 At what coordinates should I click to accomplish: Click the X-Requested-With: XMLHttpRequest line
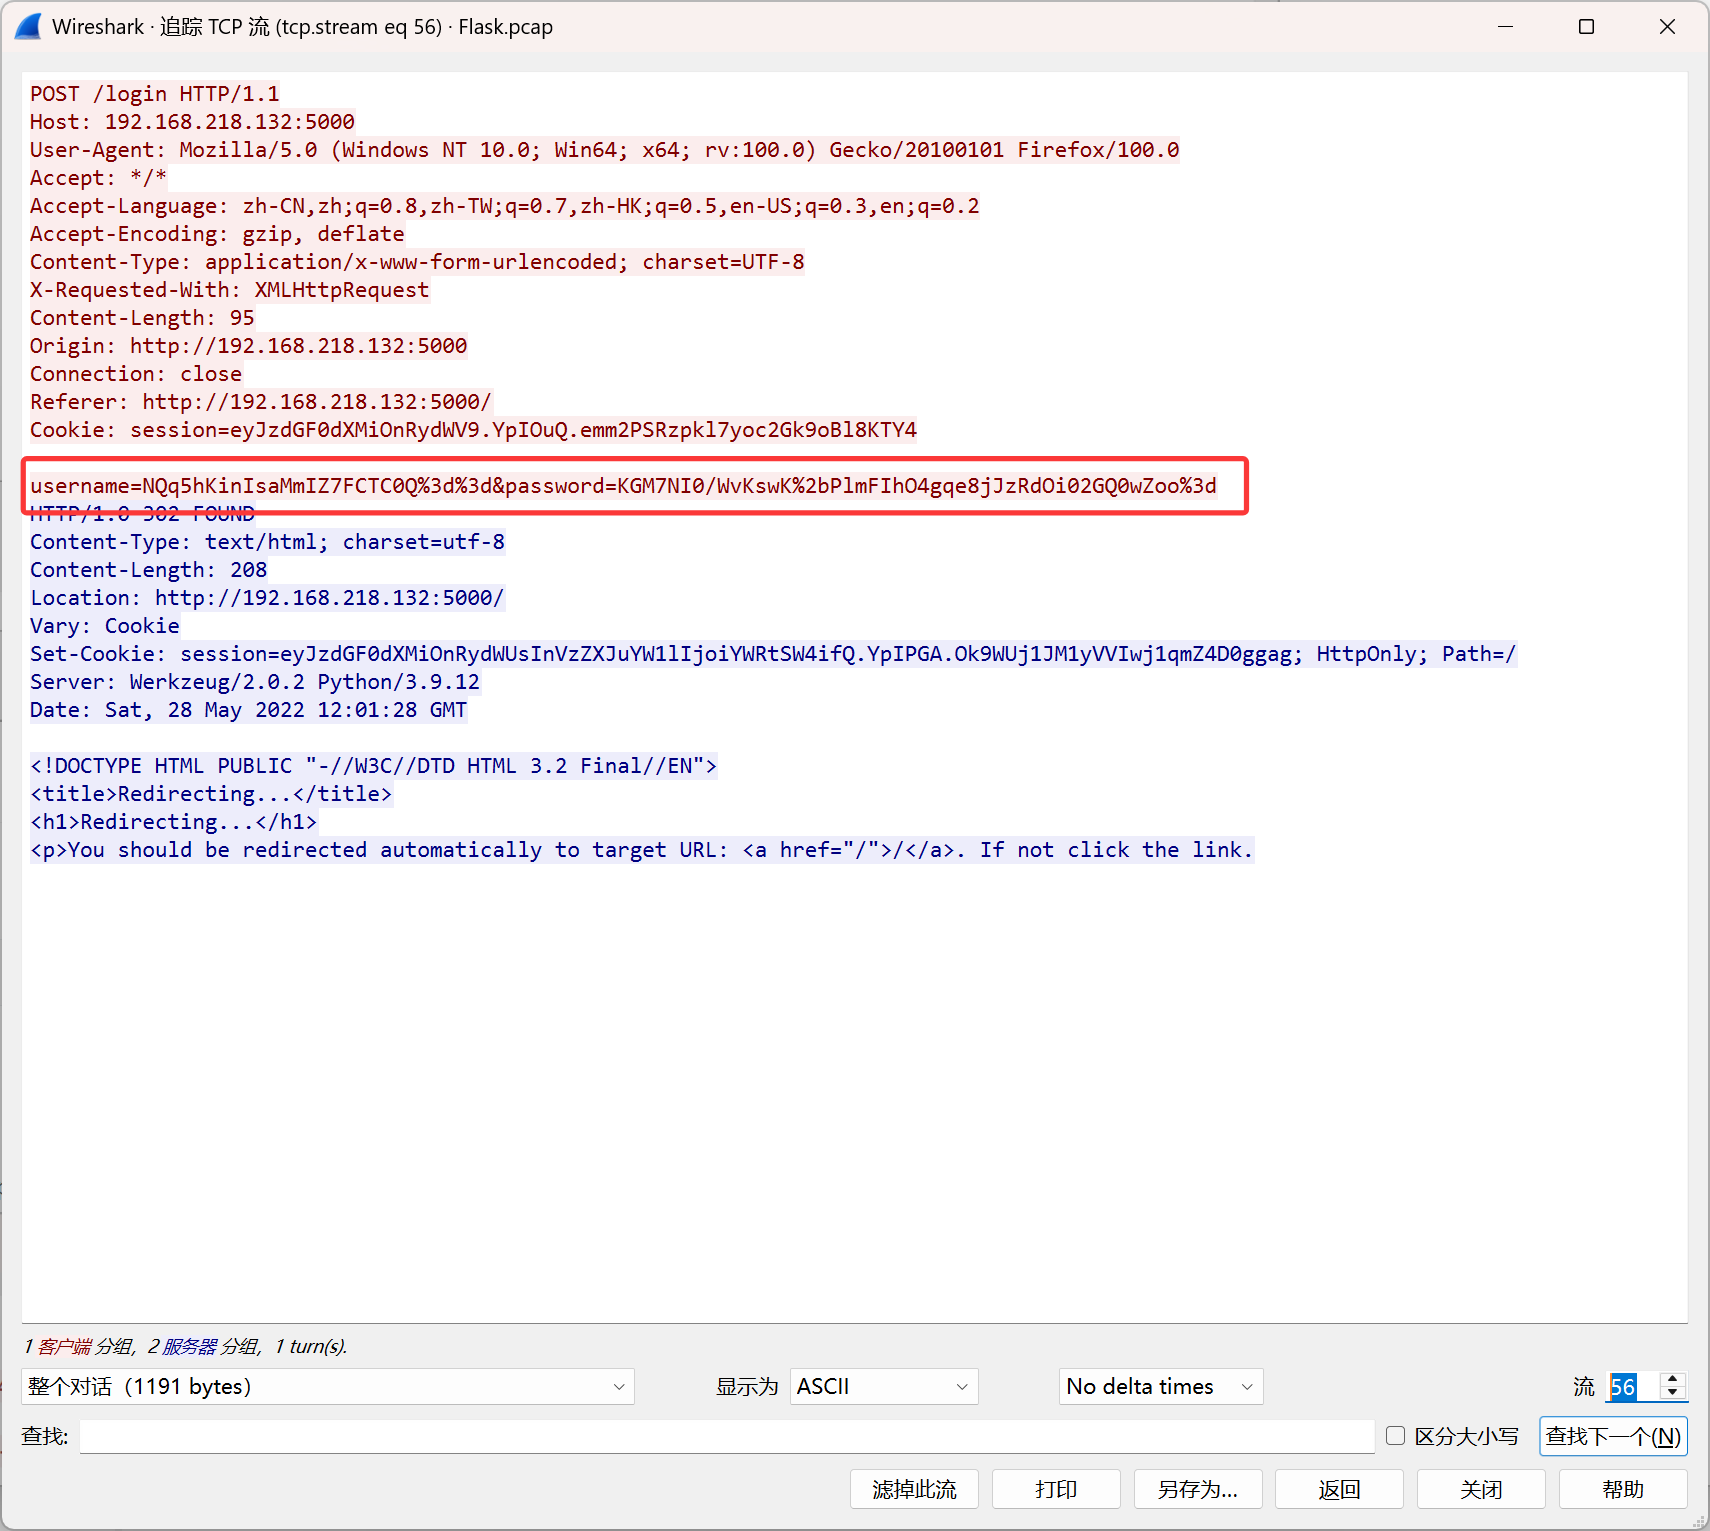coord(230,290)
